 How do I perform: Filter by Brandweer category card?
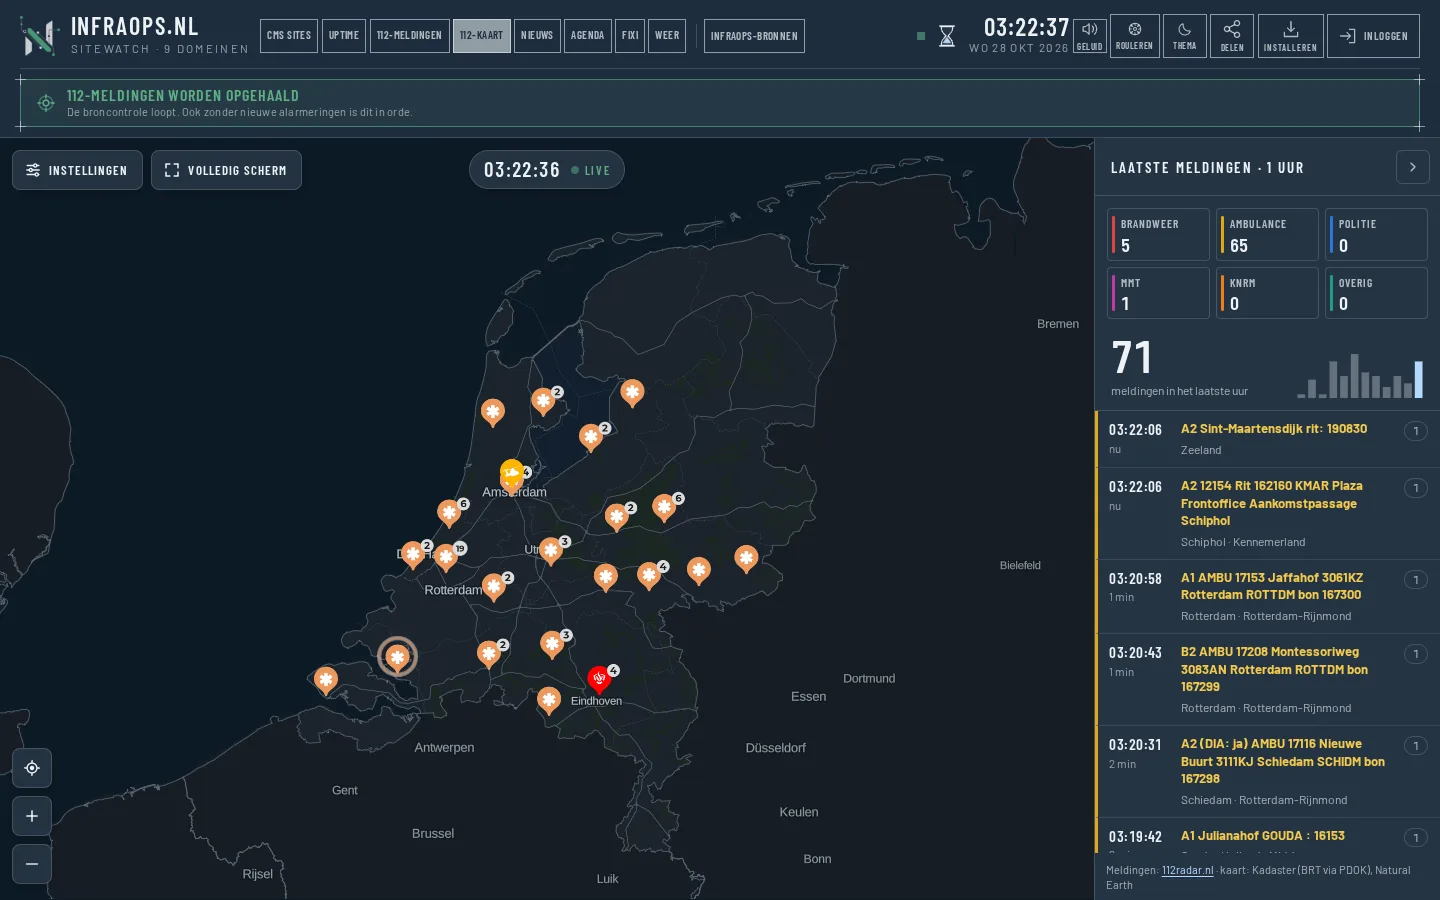pyautogui.click(x=1158, y=235)
